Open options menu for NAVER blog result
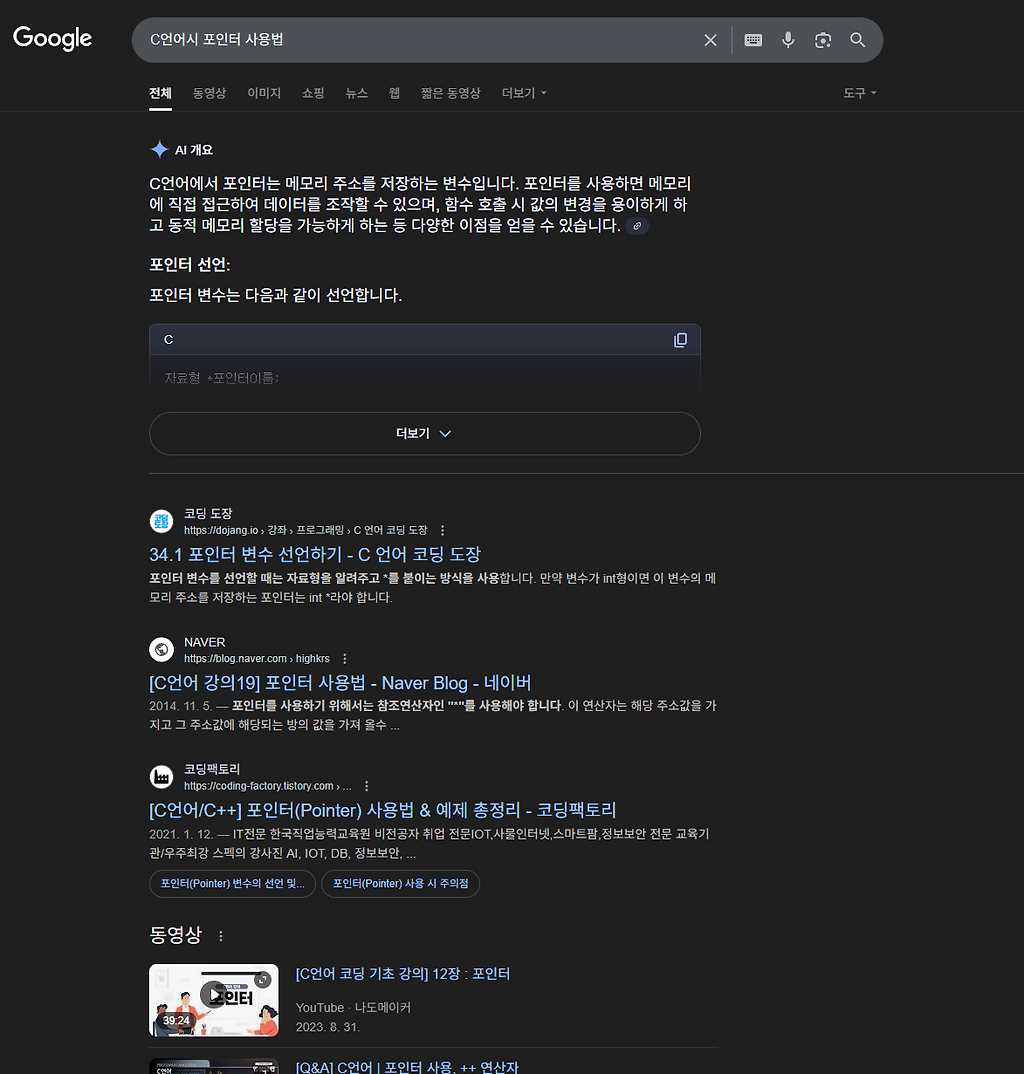 tap(345, 659)
